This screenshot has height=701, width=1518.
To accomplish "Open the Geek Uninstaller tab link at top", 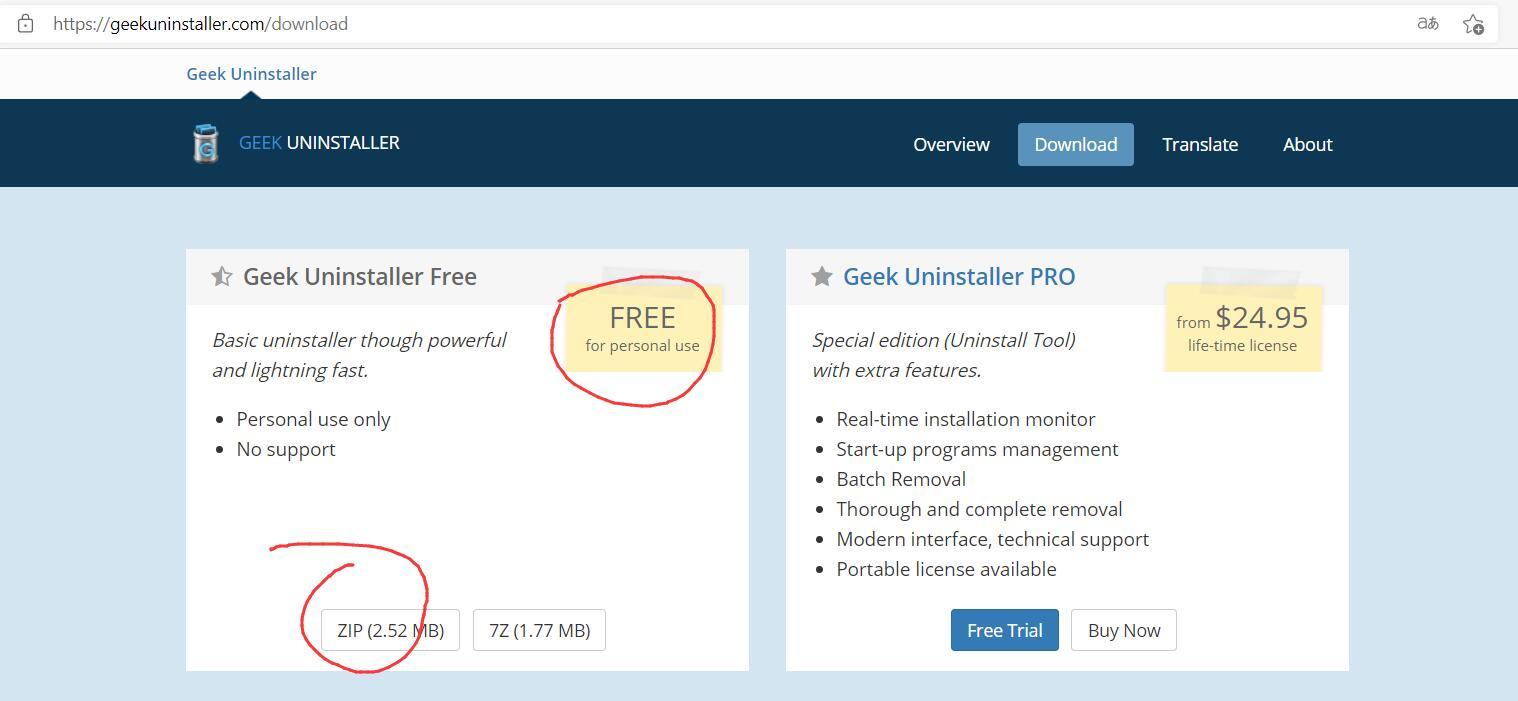I will 251,74.
